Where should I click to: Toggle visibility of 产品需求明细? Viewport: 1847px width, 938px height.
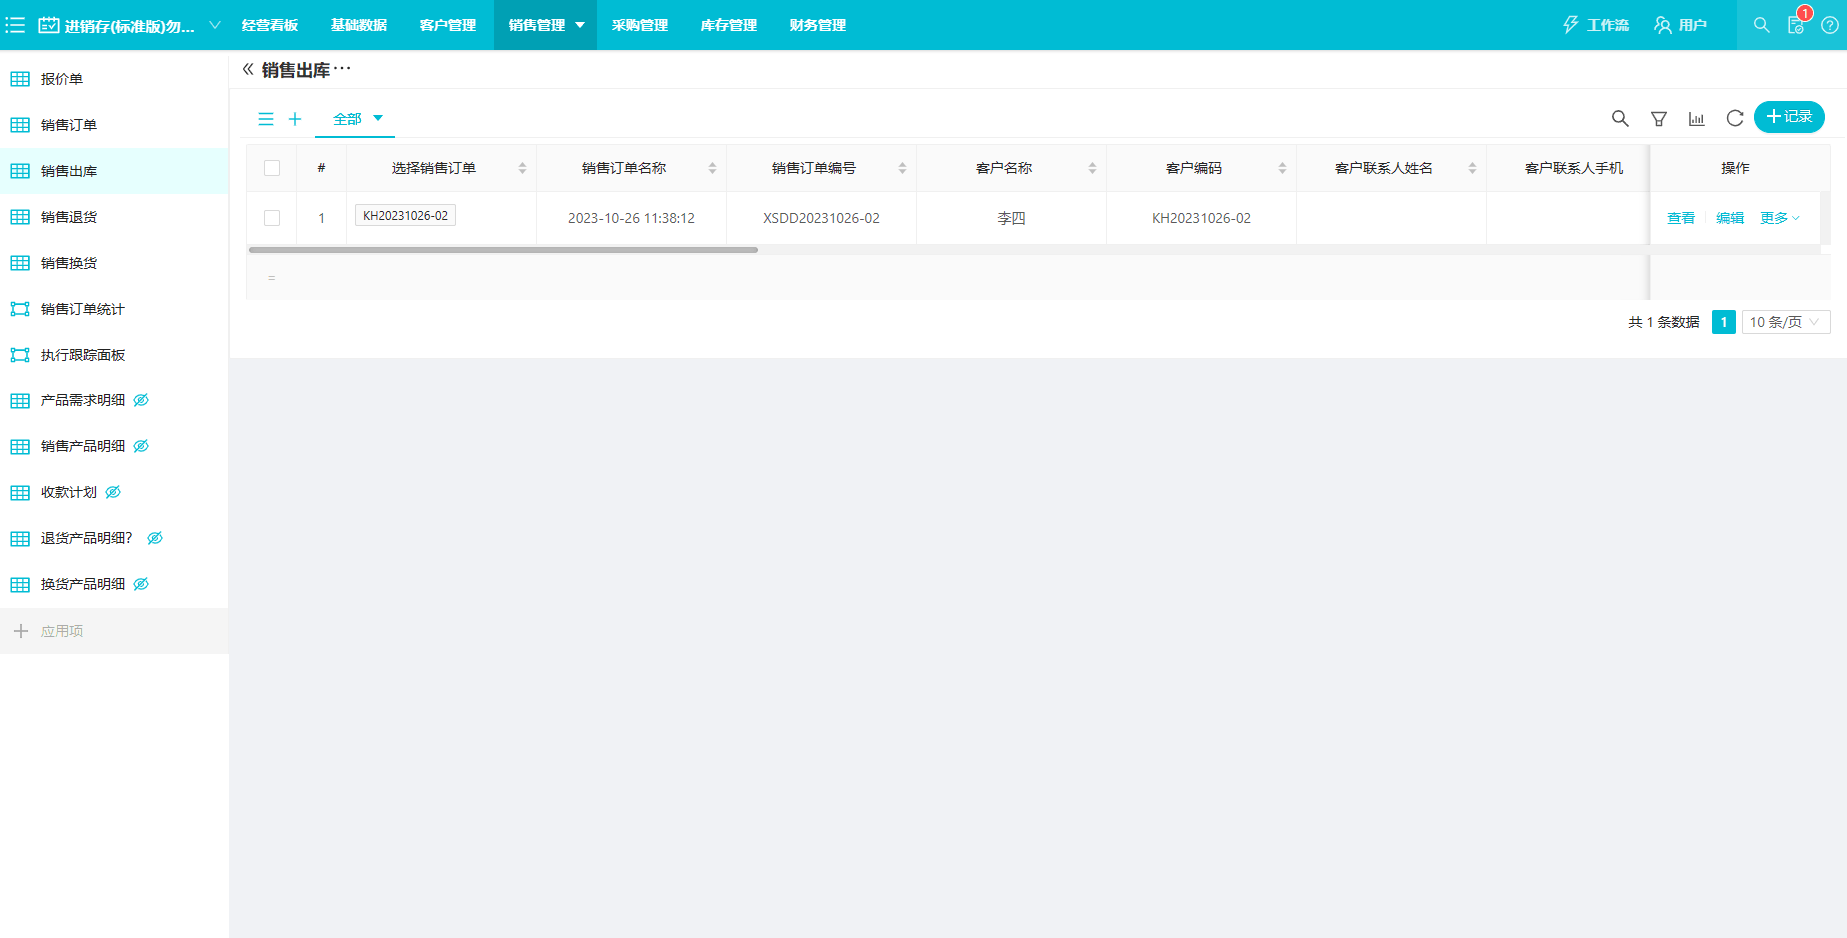click(141, 400)
